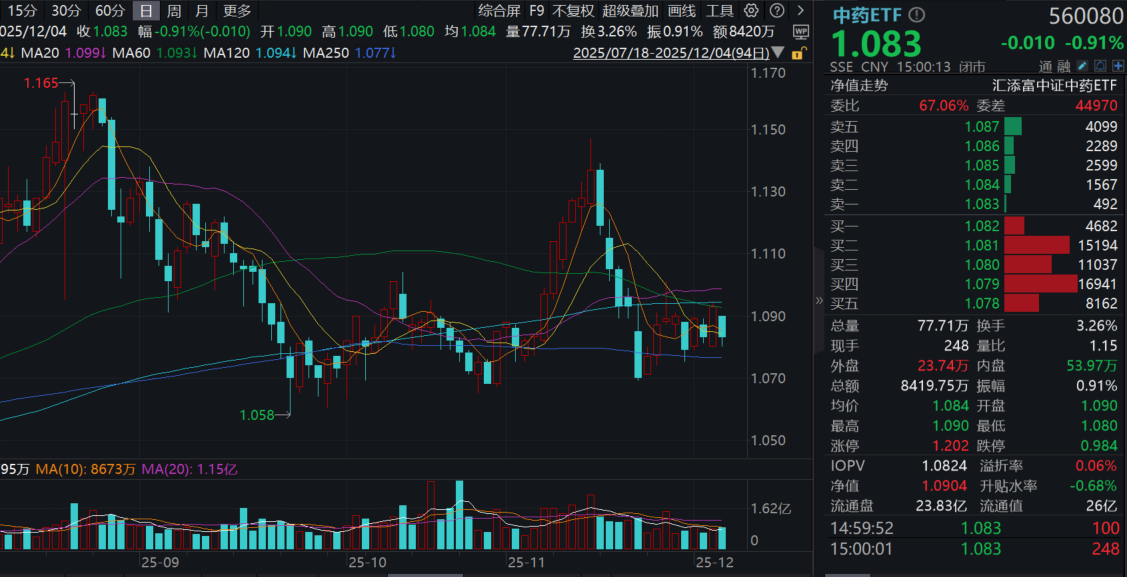Open the settings gear in the top toolbar

[x=751, y=11]
